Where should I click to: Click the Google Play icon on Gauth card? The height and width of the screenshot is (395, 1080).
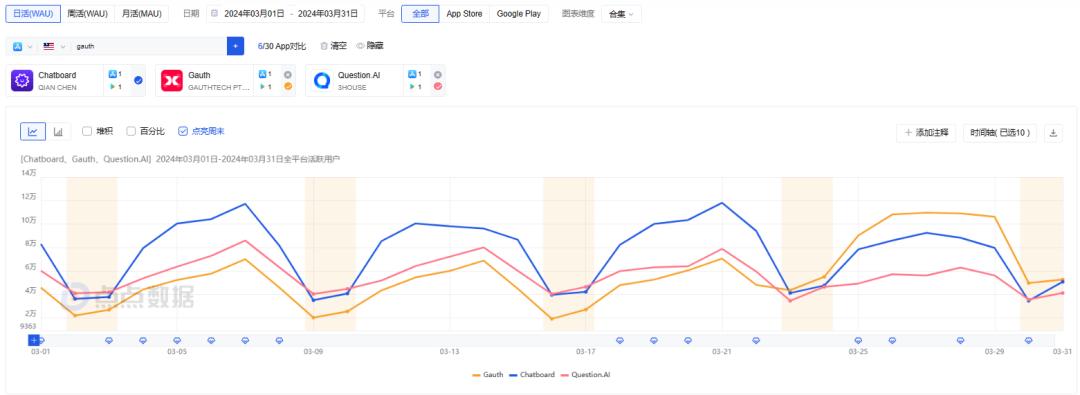262,87
